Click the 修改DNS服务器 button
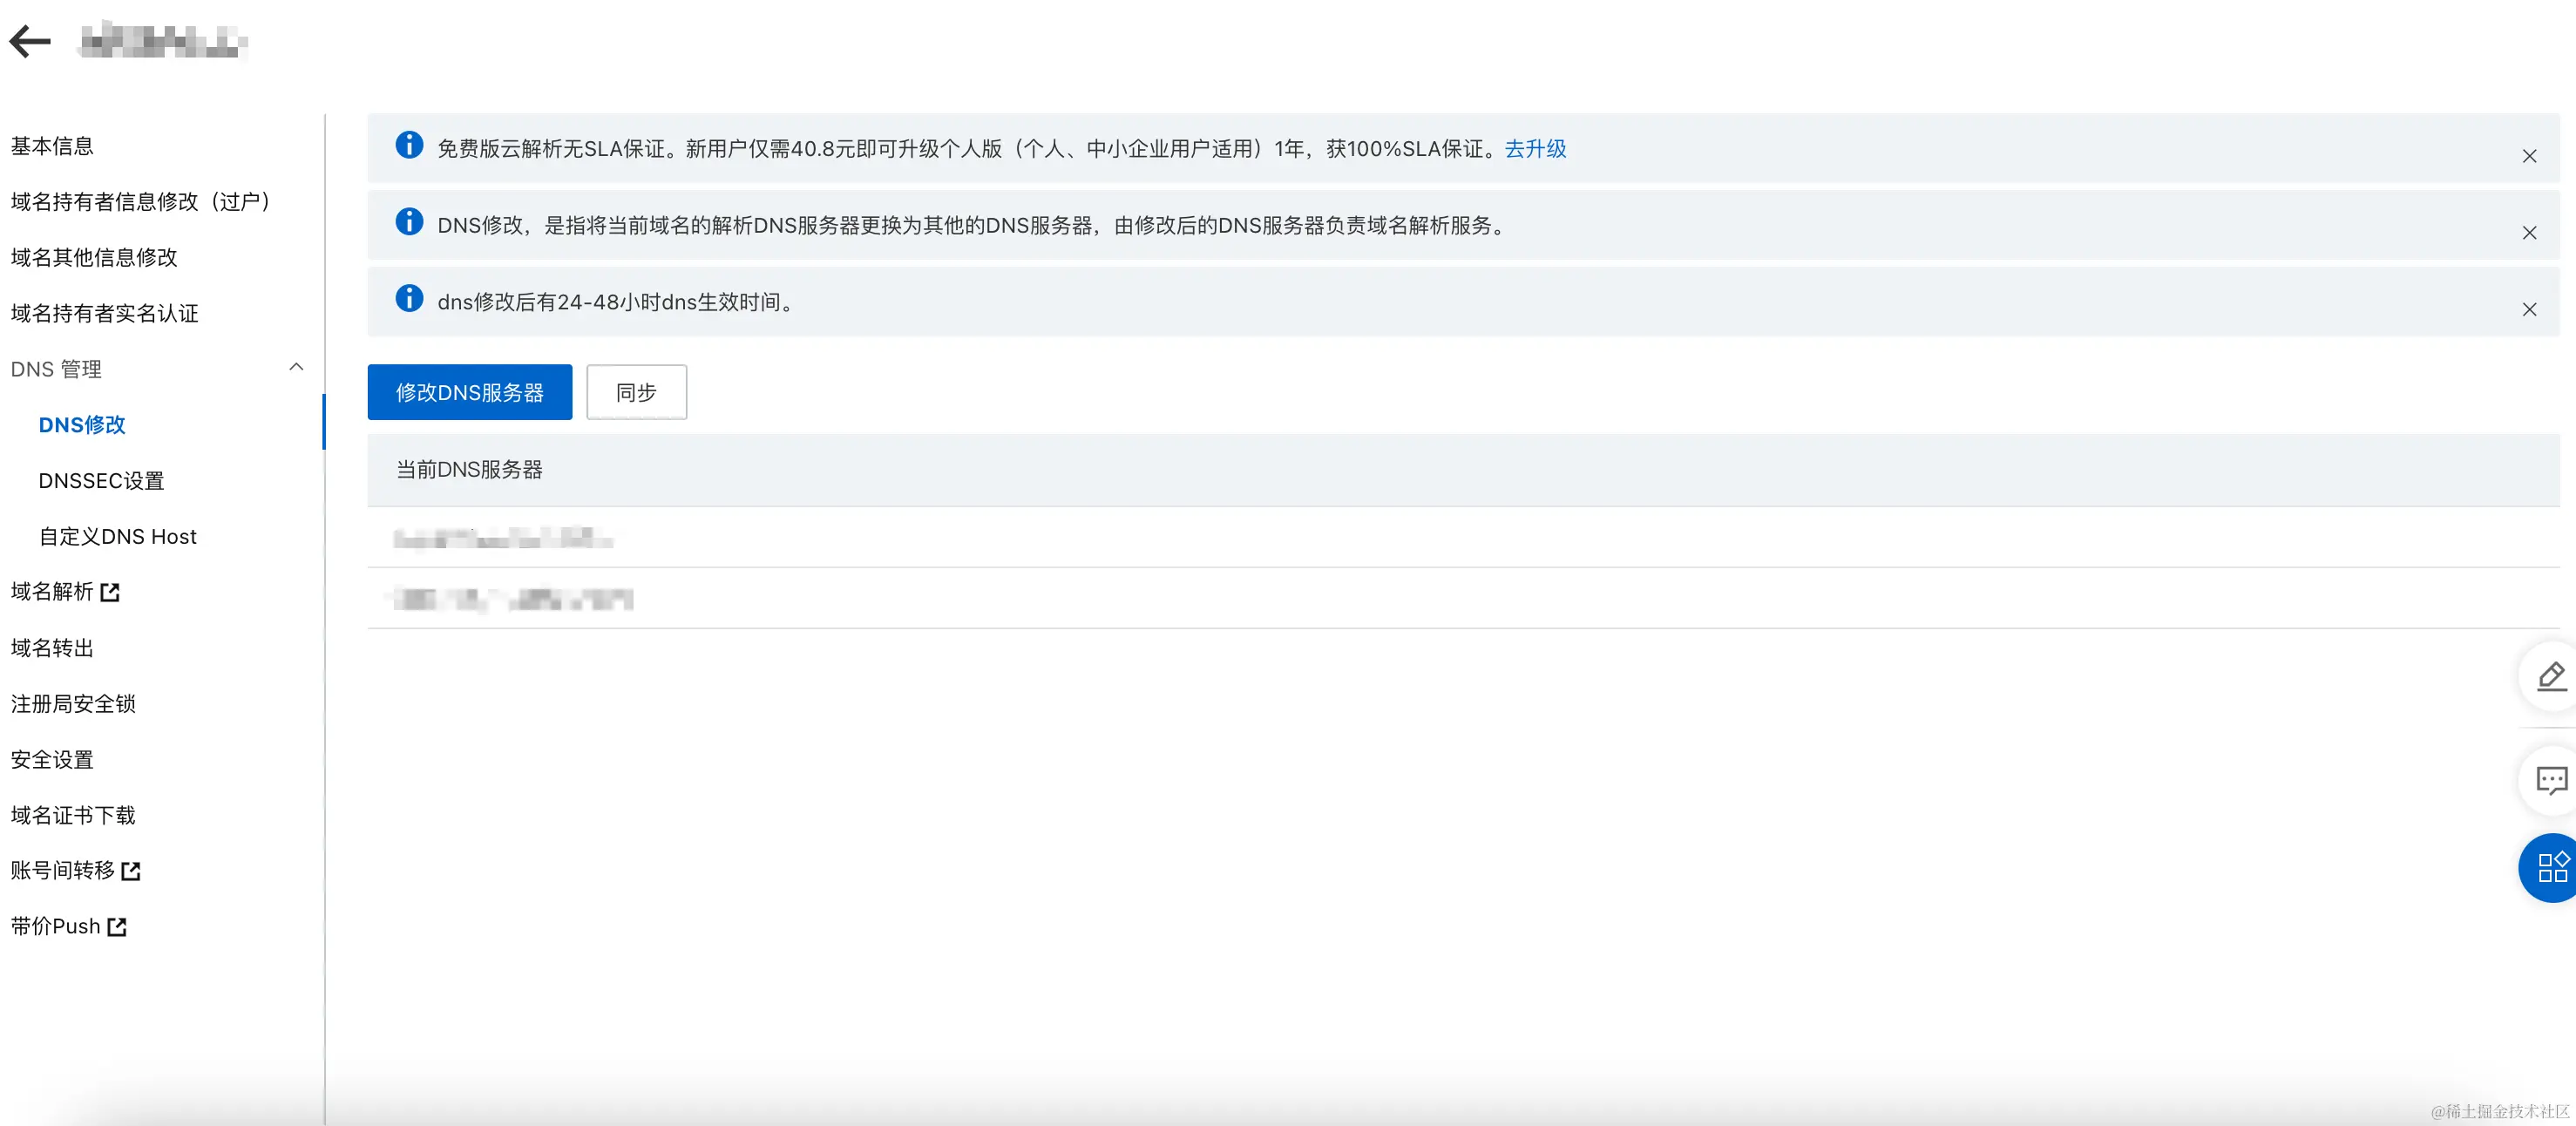2576x1126 pixels. (469, 392)
